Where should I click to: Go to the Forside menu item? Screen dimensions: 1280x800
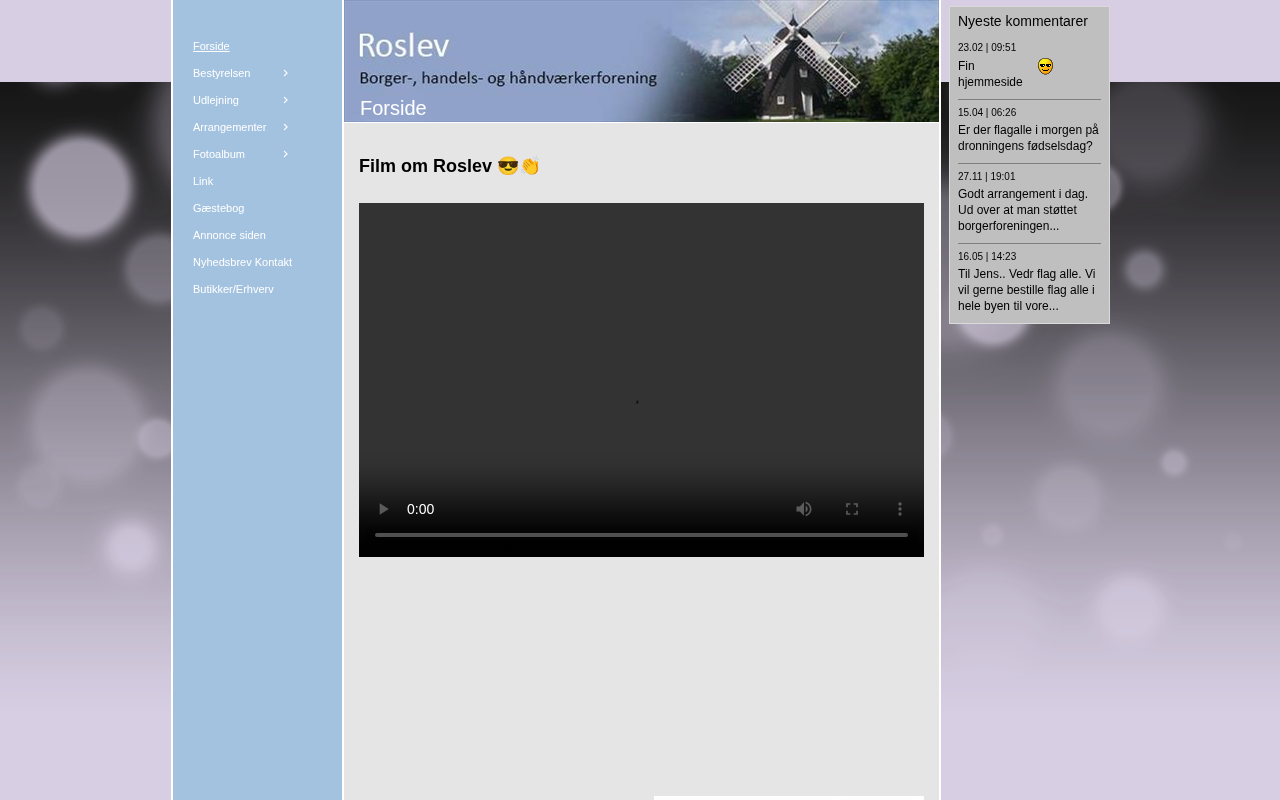(211, 46)
